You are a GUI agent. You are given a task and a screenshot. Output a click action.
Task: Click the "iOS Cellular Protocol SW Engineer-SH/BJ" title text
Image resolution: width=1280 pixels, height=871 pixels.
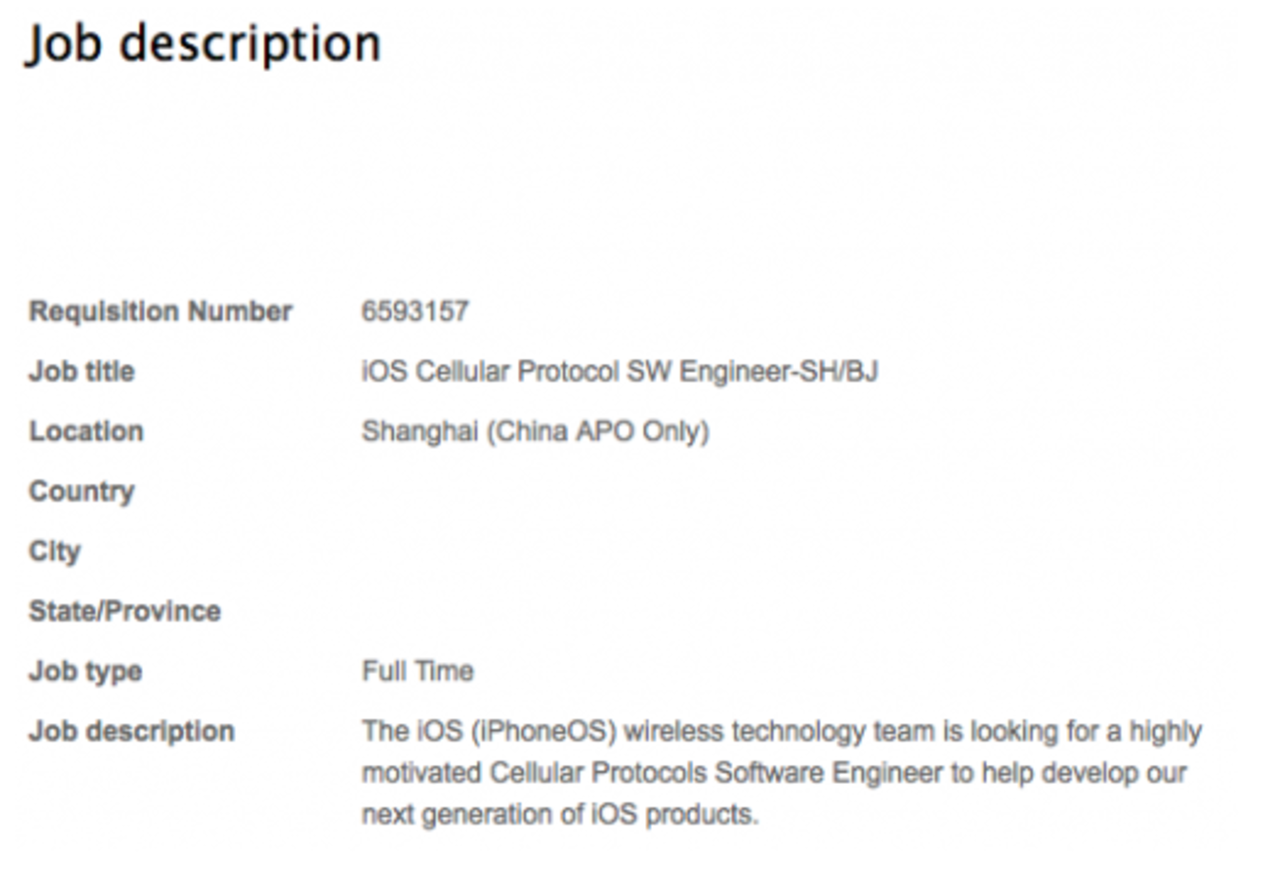pyautogui.click(x=619, y=372)
